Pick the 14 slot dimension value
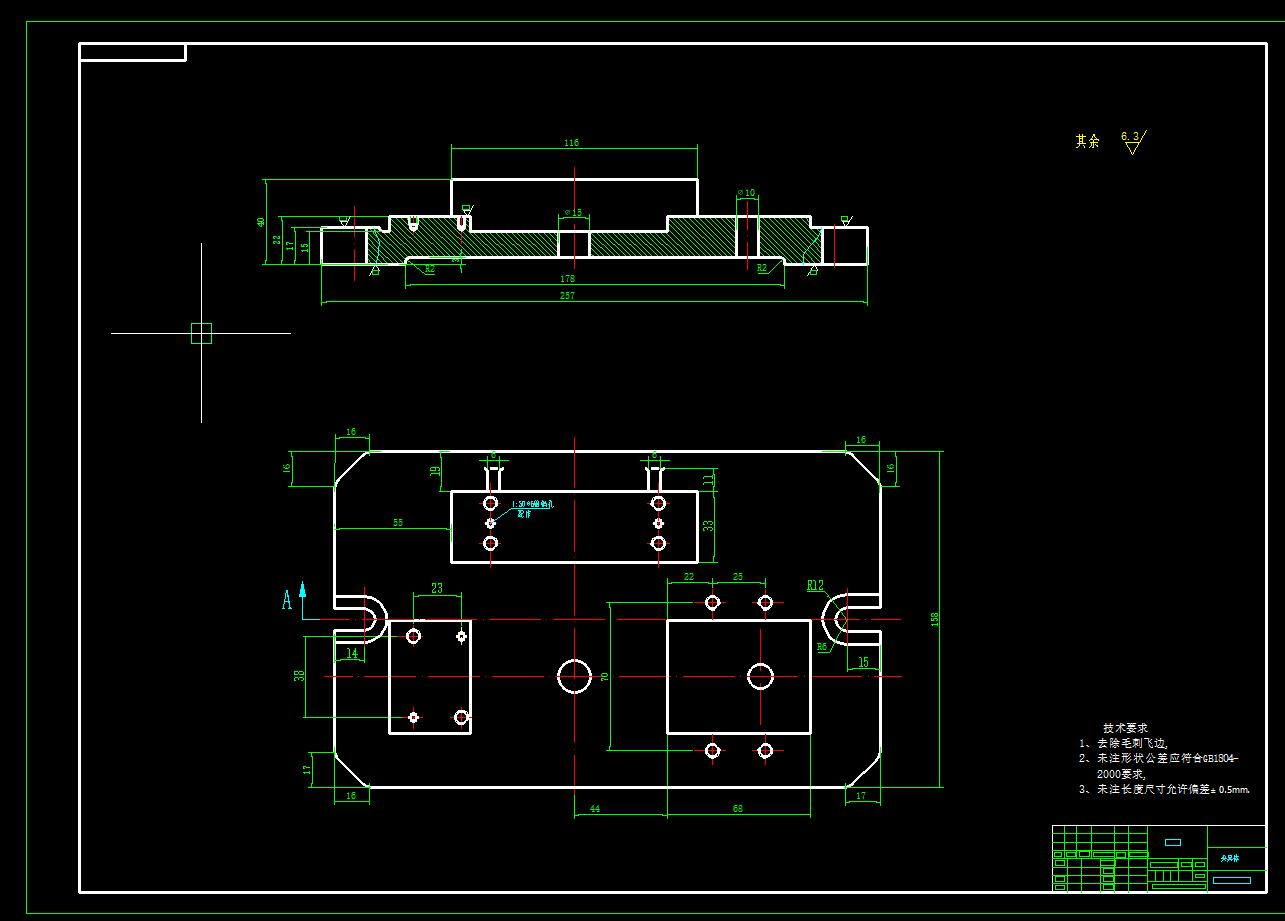 tap(352, 653)
